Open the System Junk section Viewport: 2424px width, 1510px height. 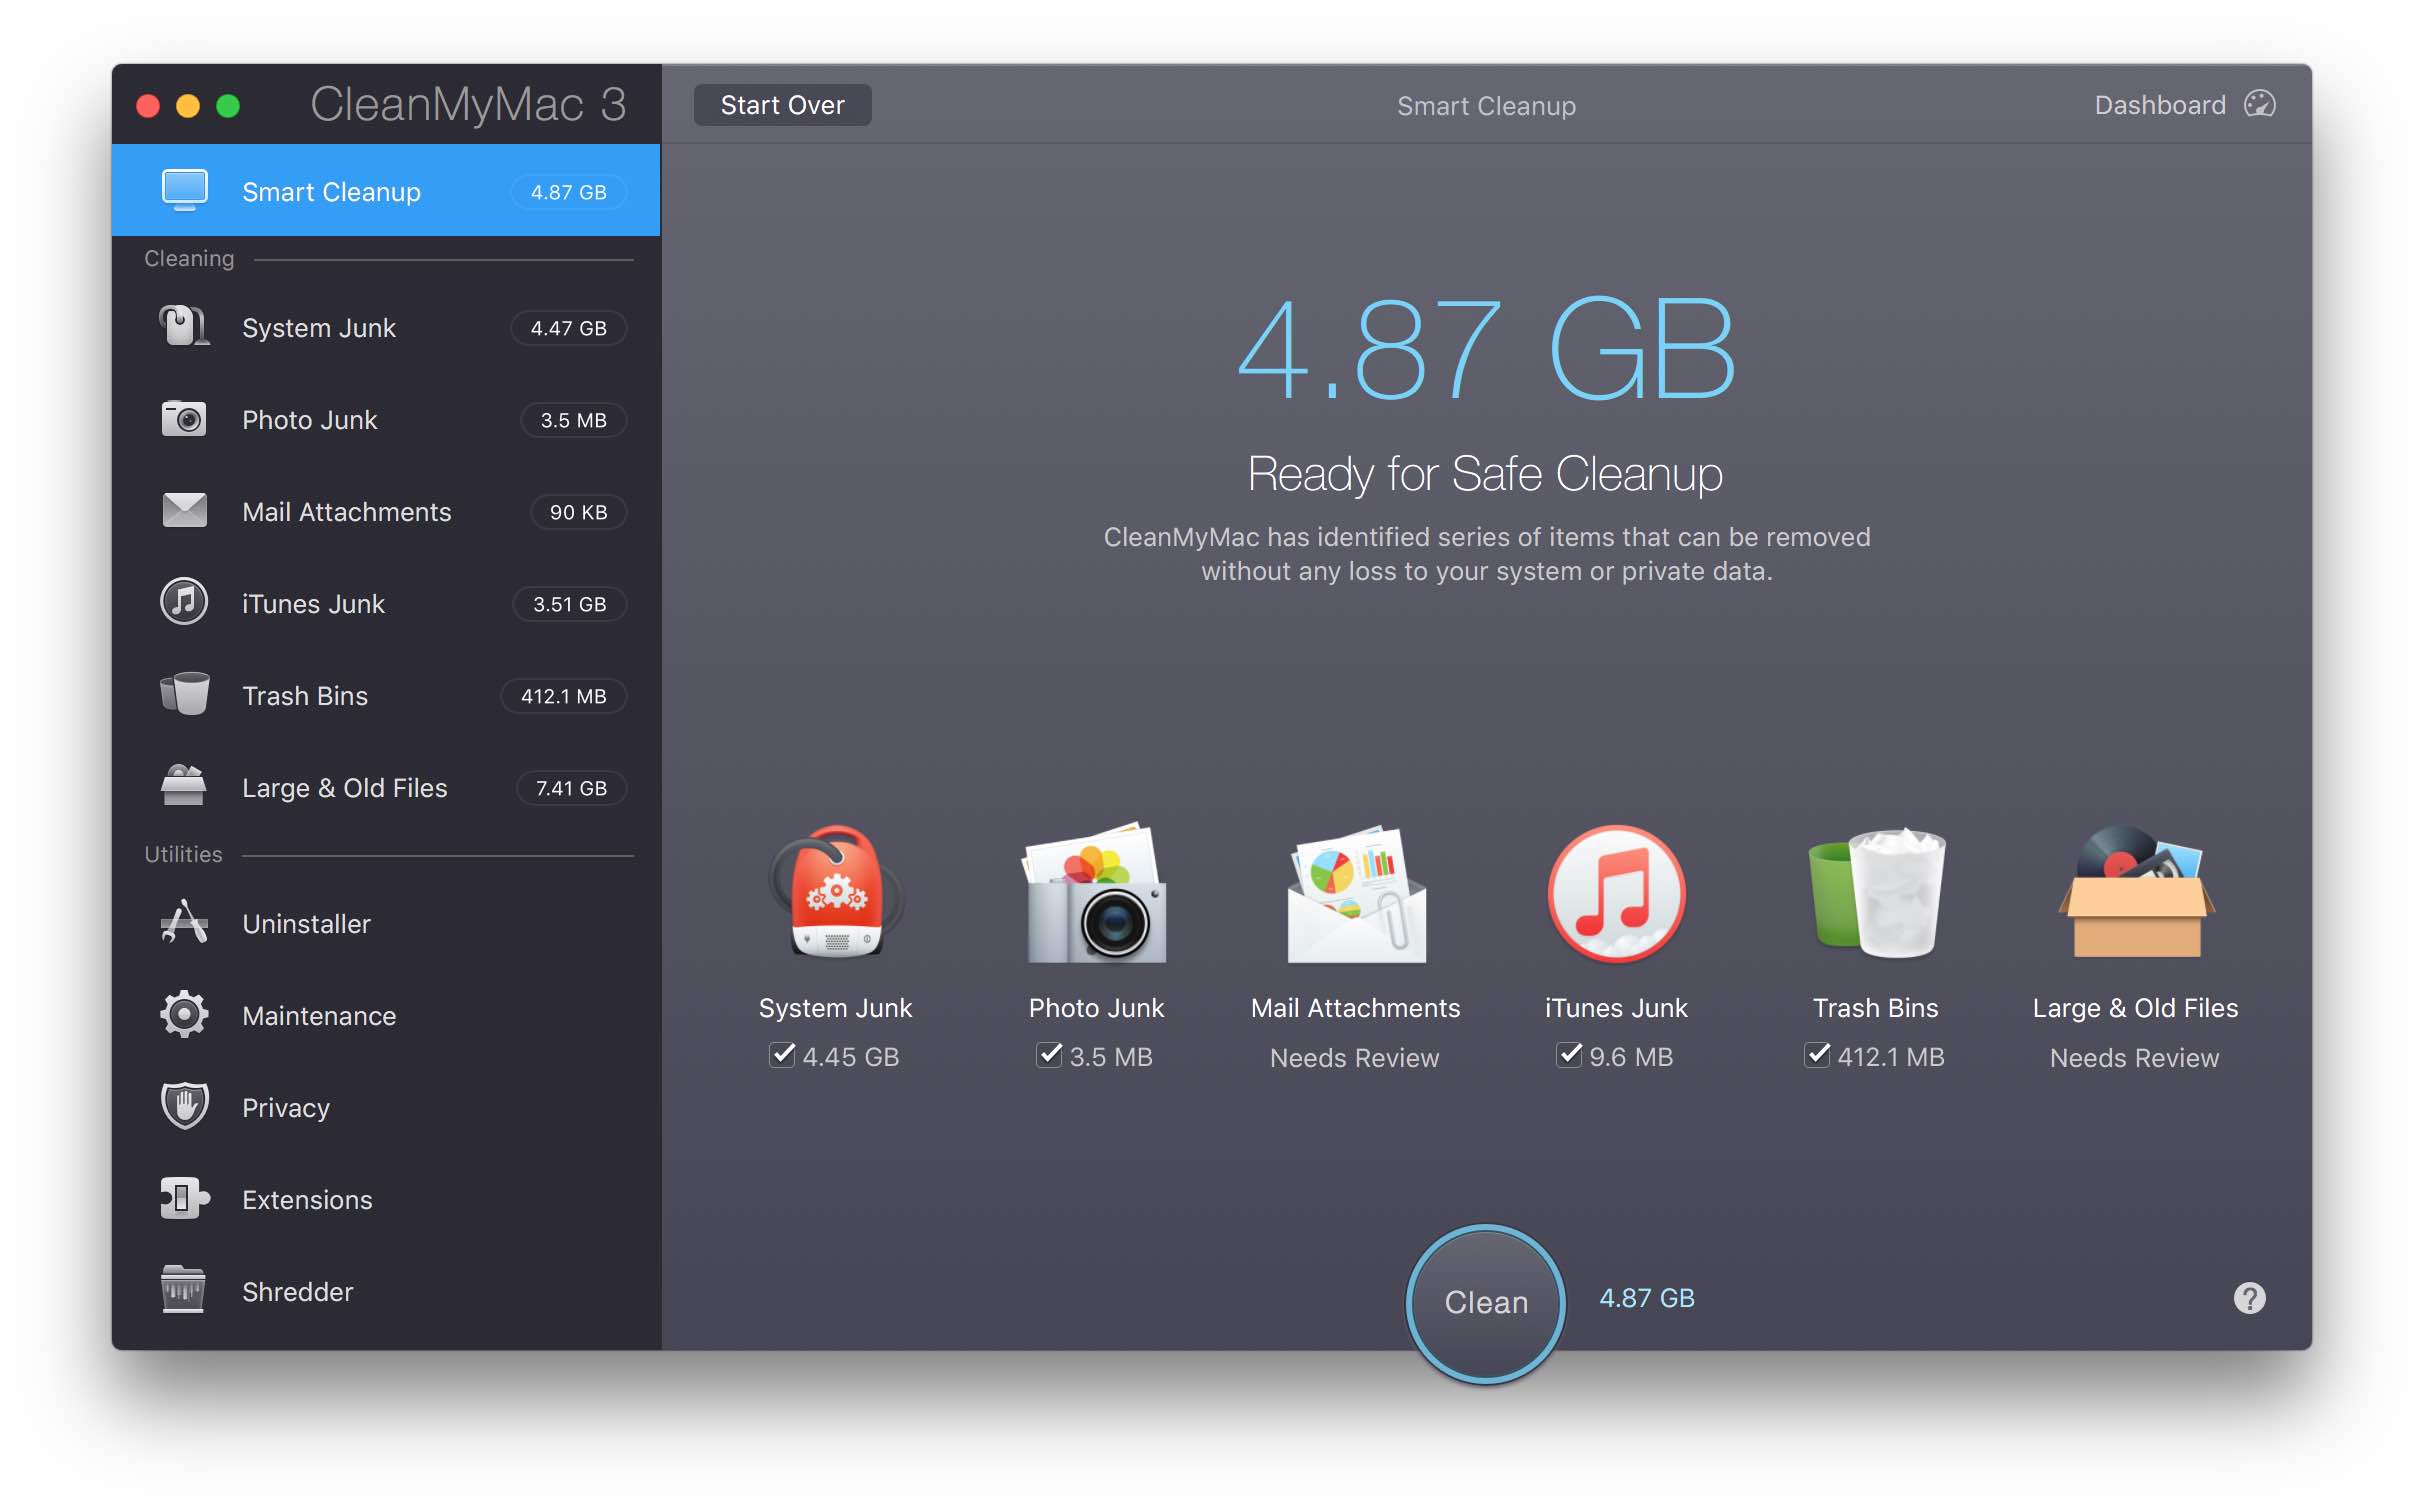coord(386,327)
